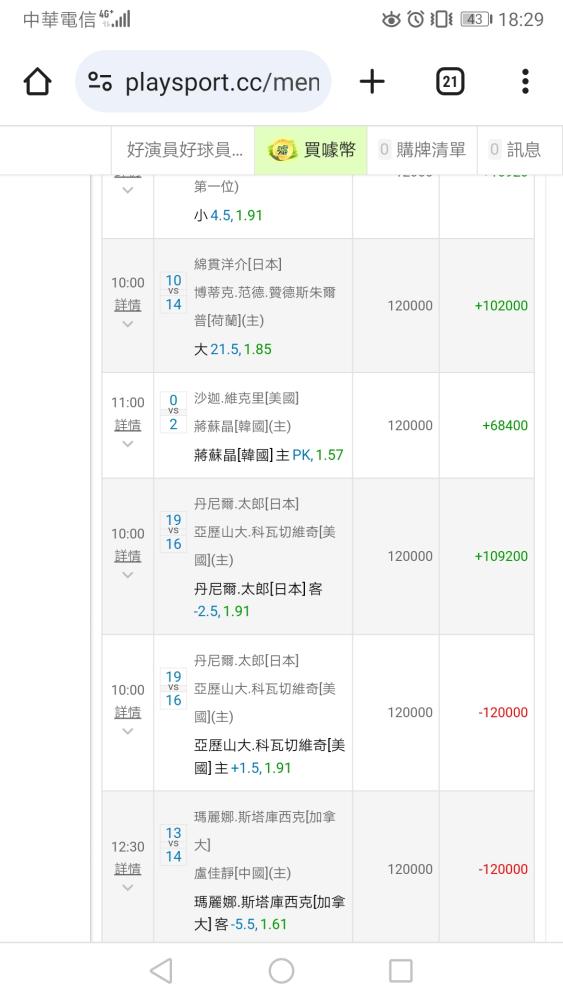The width and height of the screenshot is (563, 1000).
Task: Tap the Android home circle button
Action: point(281,971)
